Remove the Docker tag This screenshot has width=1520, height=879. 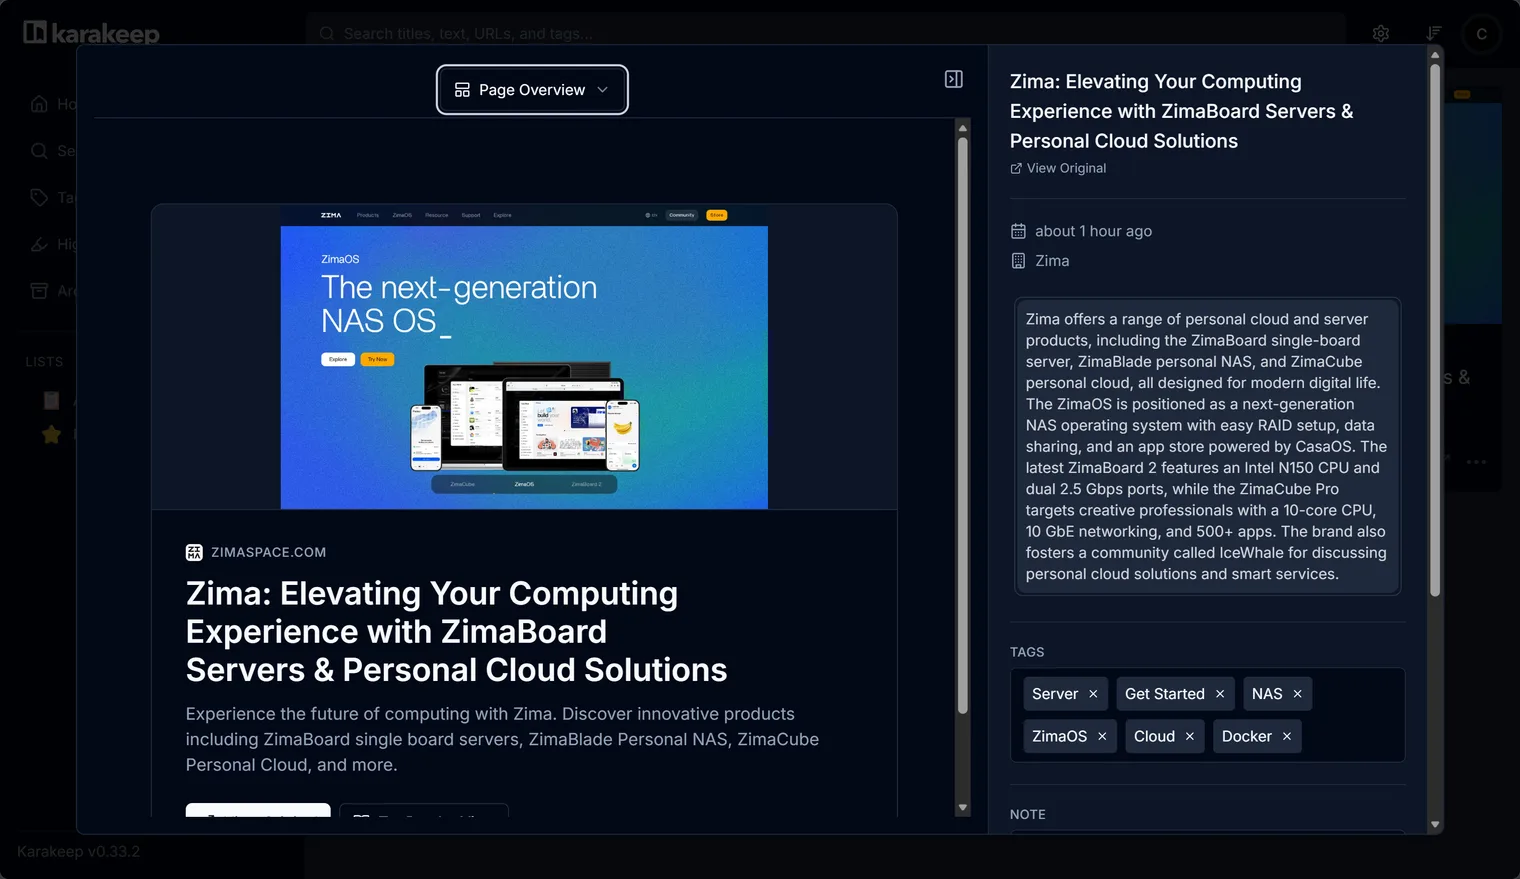1287,736
